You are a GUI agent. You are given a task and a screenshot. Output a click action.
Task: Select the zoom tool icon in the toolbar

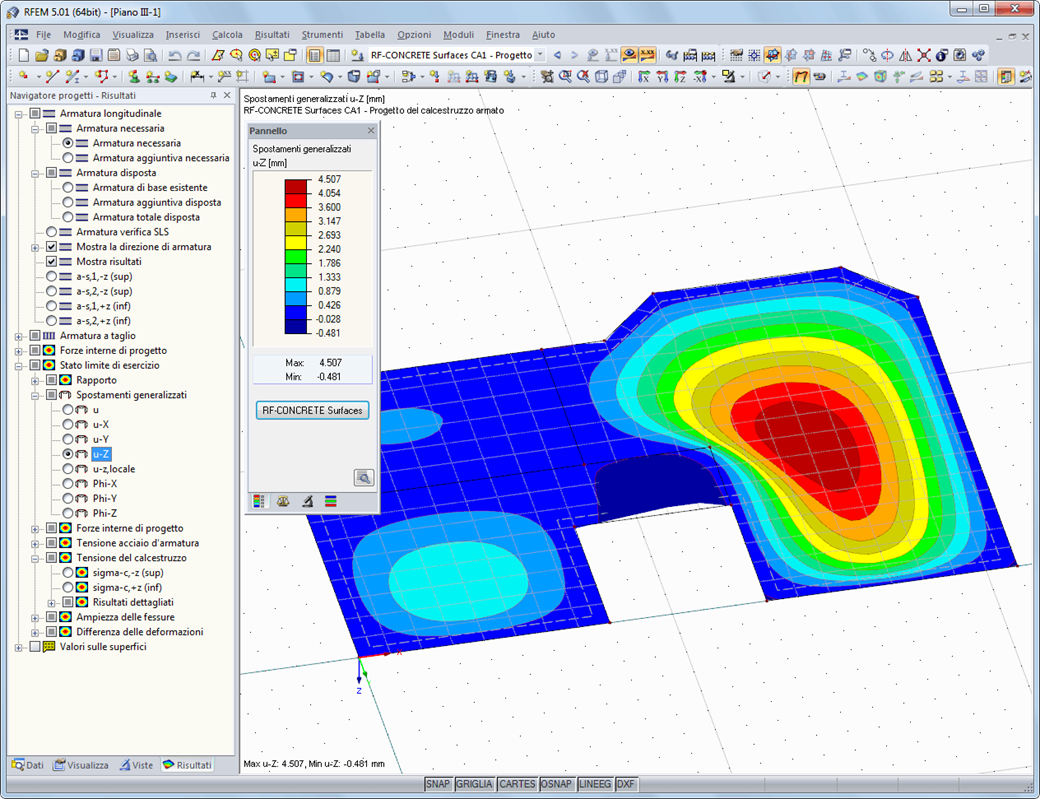(x=565, y=76)
